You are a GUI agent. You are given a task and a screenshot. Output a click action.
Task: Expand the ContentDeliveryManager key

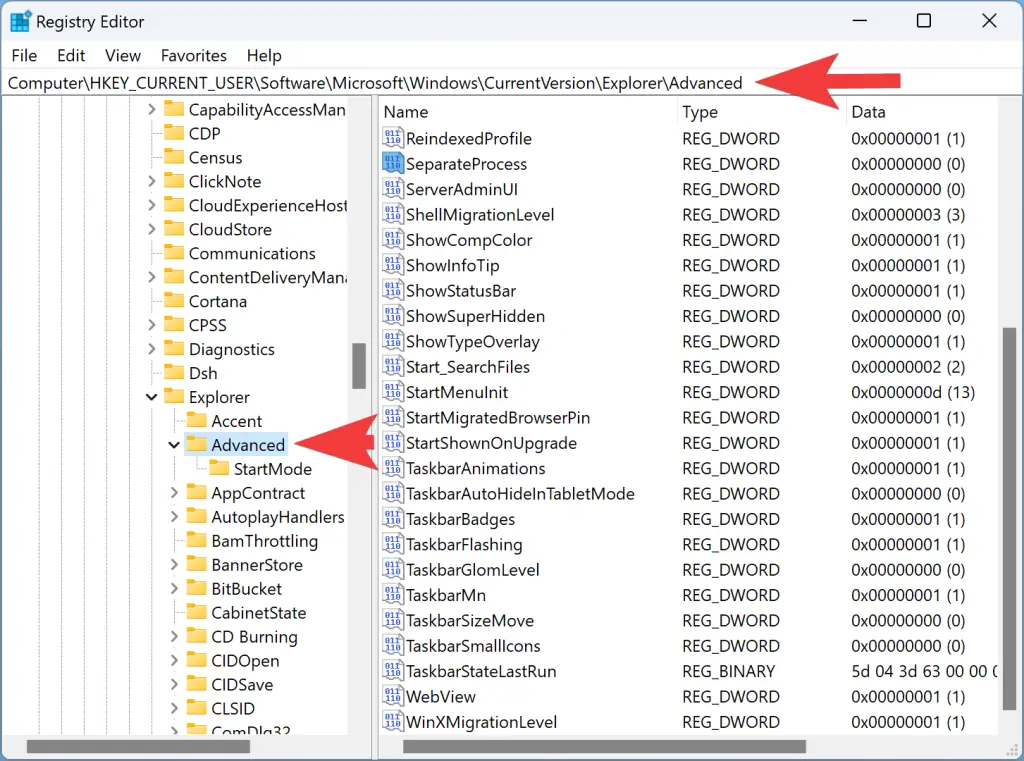[152, 277]
